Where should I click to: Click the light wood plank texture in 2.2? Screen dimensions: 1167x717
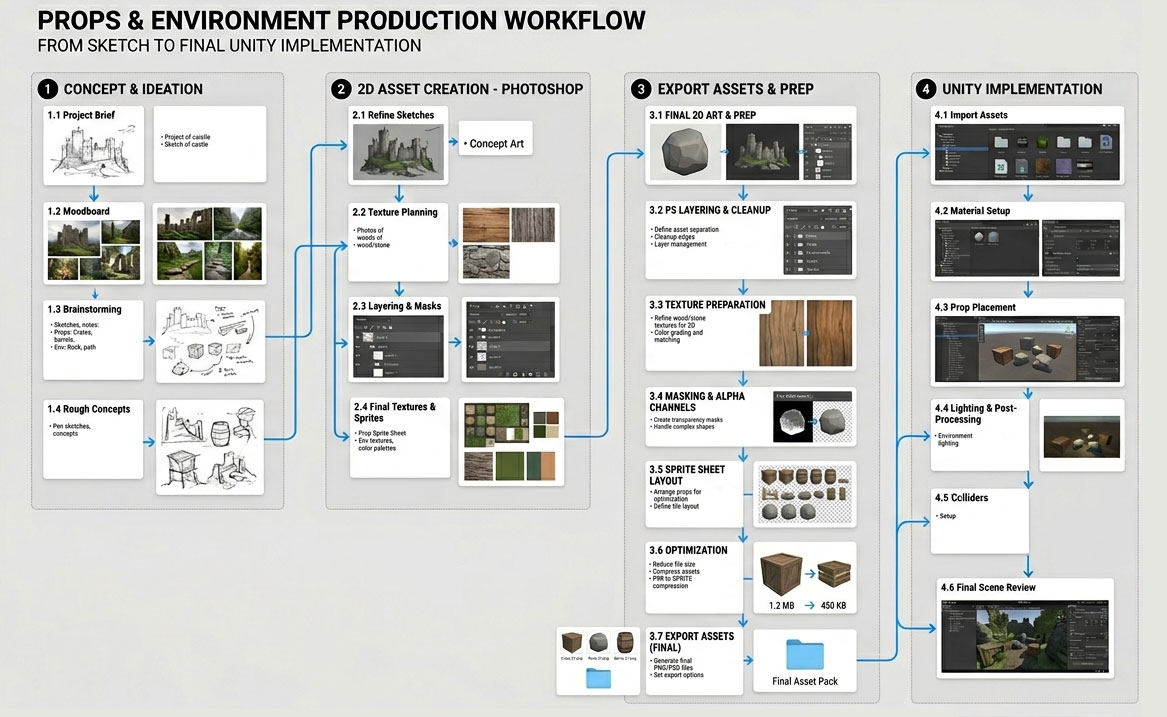(486, 225)
